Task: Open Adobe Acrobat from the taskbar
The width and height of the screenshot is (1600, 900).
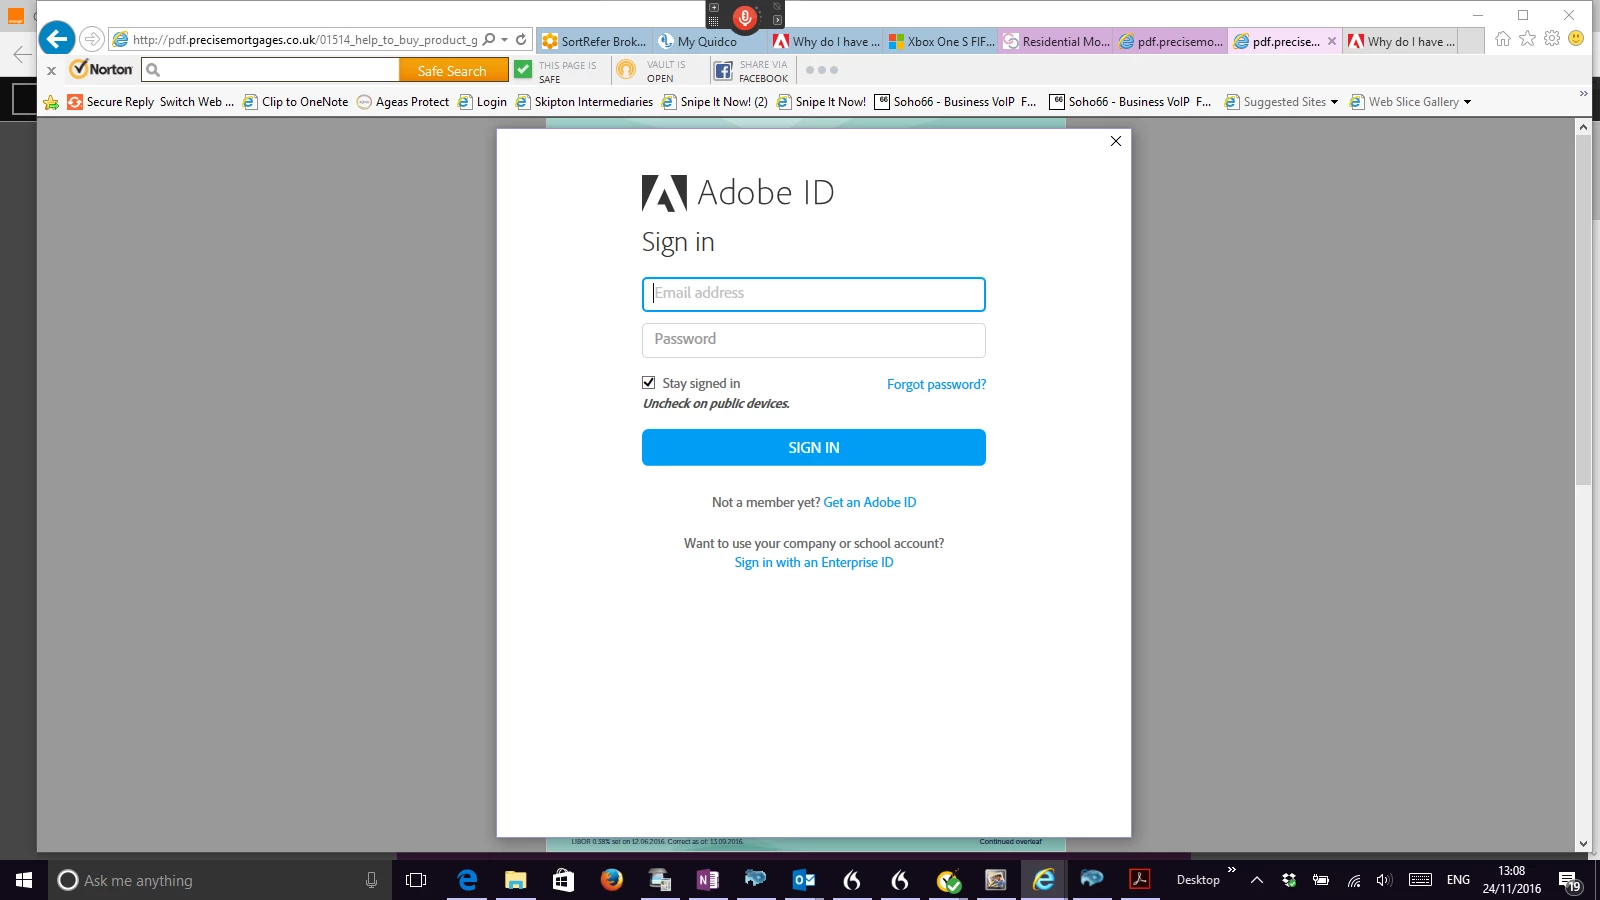Action: 1140,880
